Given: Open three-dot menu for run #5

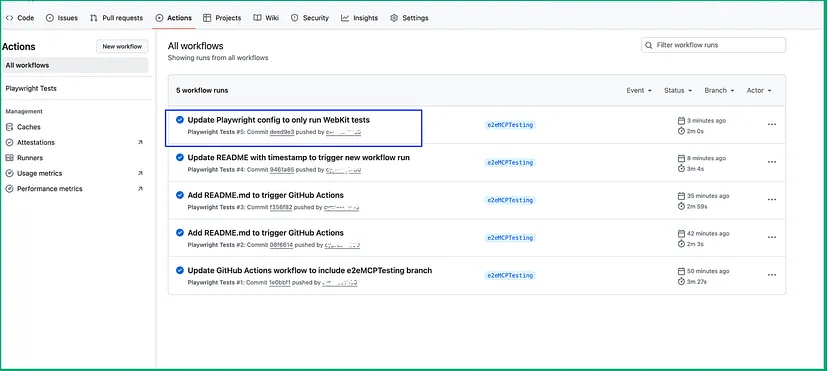Looking at the screenshot, I should click(x=771, y=125).
